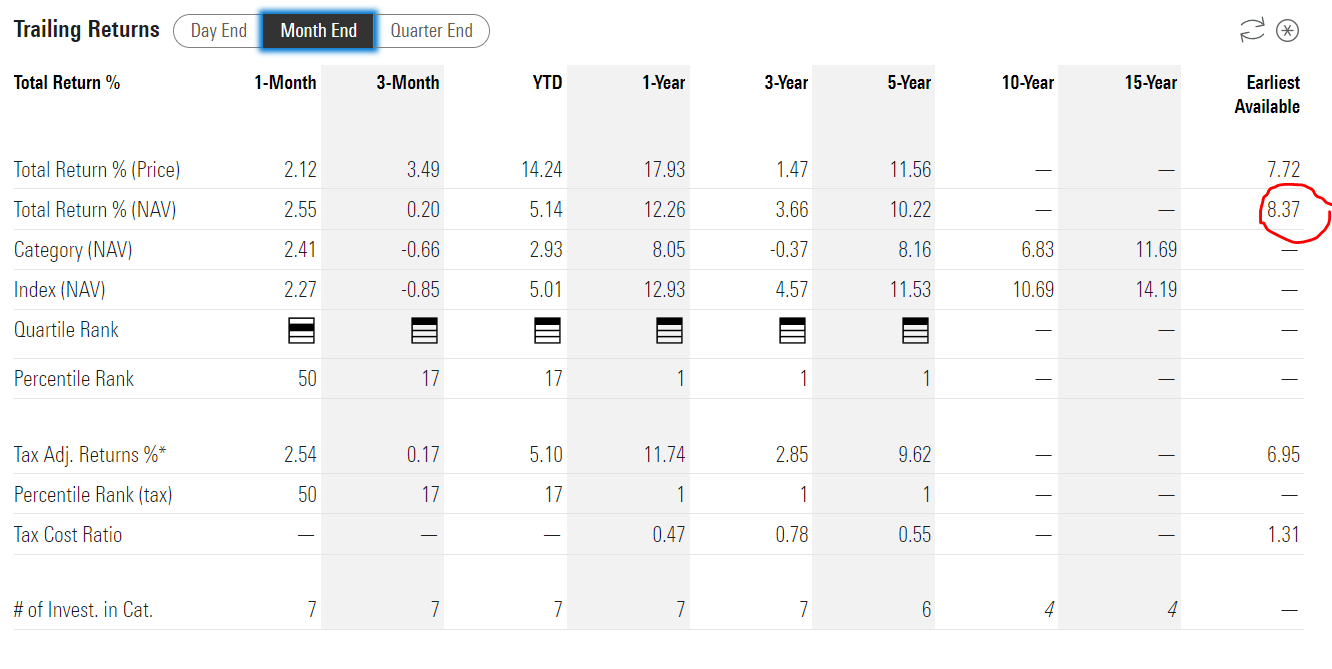Switch to the Quarter End view
This screenshot has height=669, width=1332.
pos(433,30)
